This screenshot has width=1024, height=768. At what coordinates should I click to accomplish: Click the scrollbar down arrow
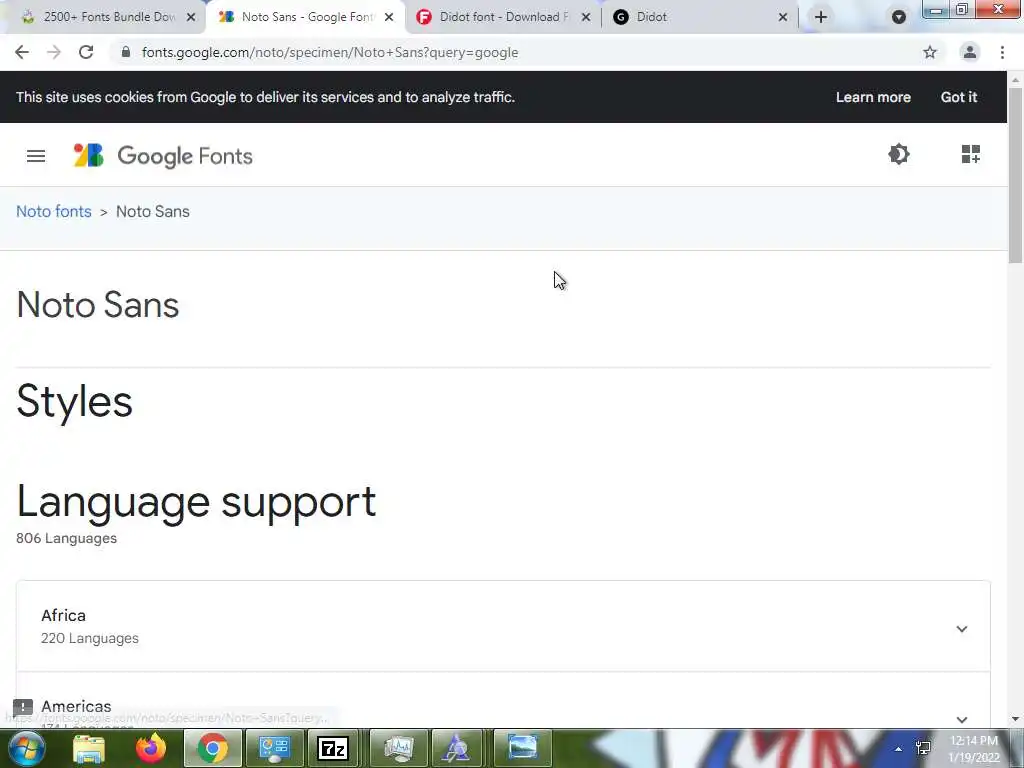(1015, 719)
